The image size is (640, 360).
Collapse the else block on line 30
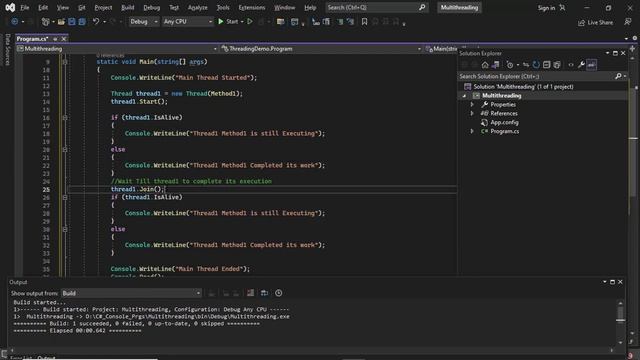pos(65,229)
